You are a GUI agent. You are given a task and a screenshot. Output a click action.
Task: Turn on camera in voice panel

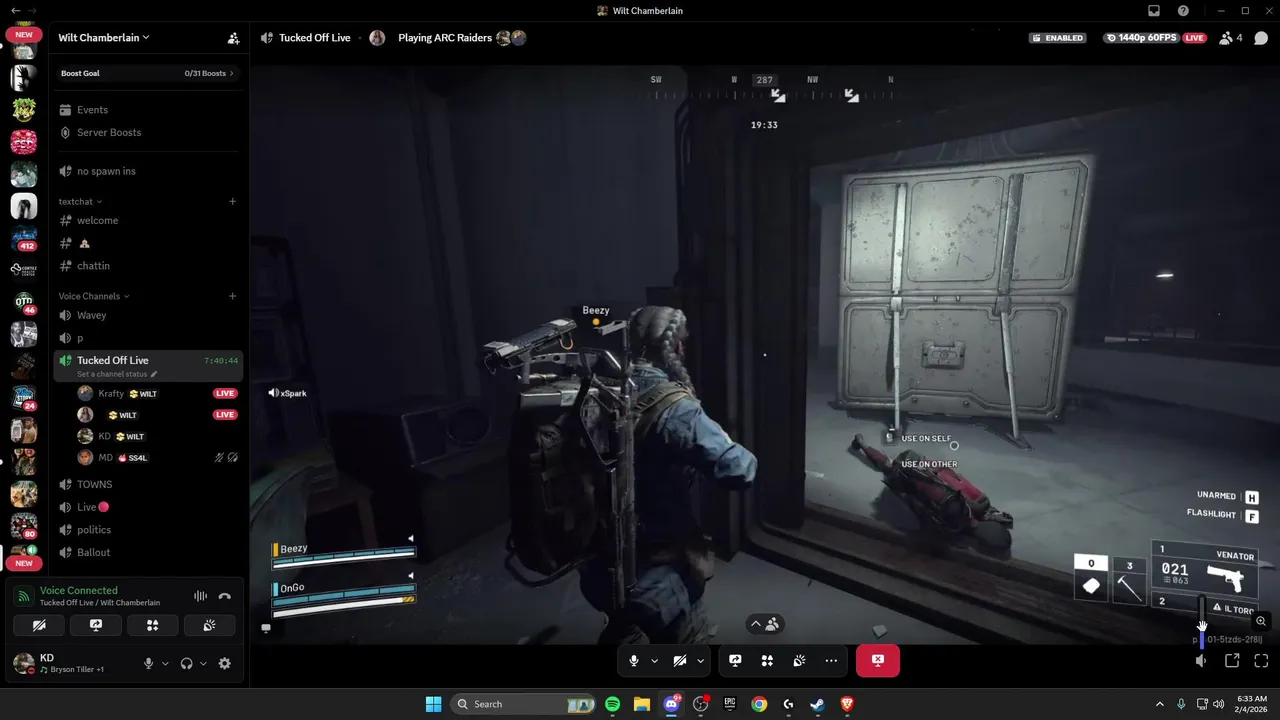(39, 625)
